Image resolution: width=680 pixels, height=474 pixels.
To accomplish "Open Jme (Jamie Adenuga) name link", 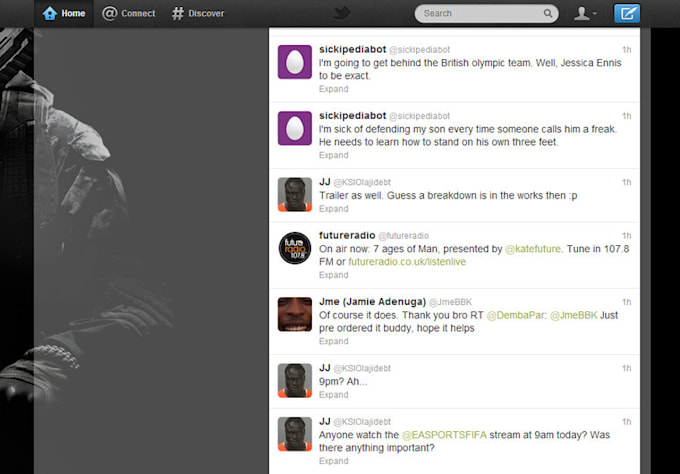I will (x=372, y=302).
